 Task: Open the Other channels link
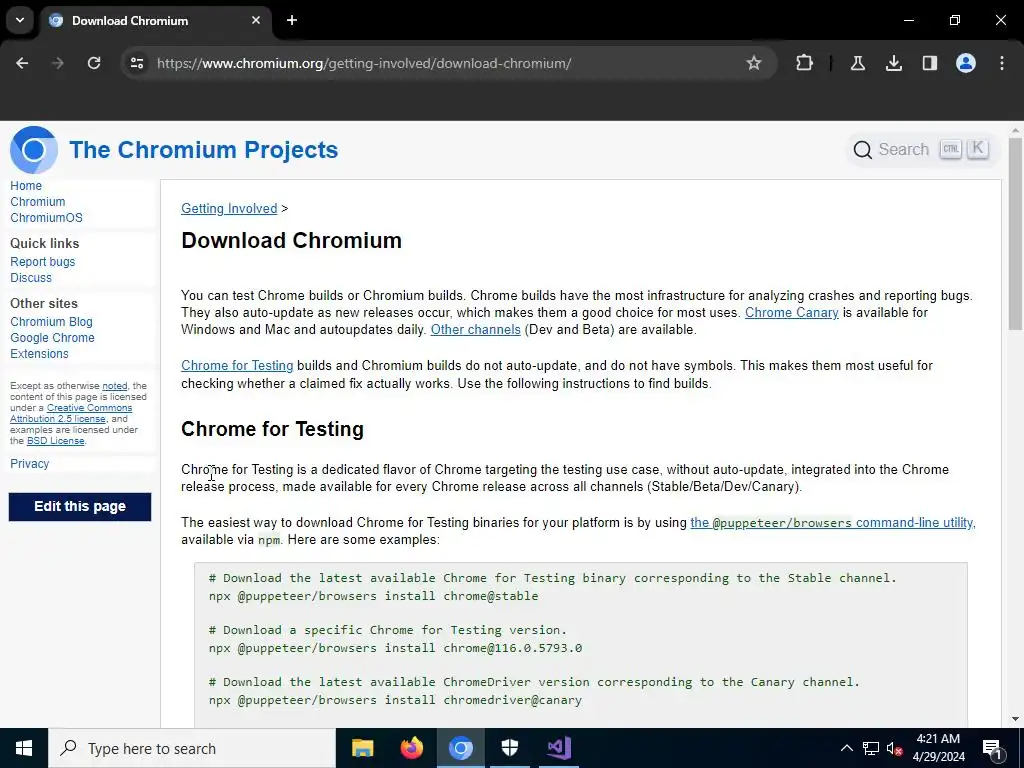coord(475,330)
